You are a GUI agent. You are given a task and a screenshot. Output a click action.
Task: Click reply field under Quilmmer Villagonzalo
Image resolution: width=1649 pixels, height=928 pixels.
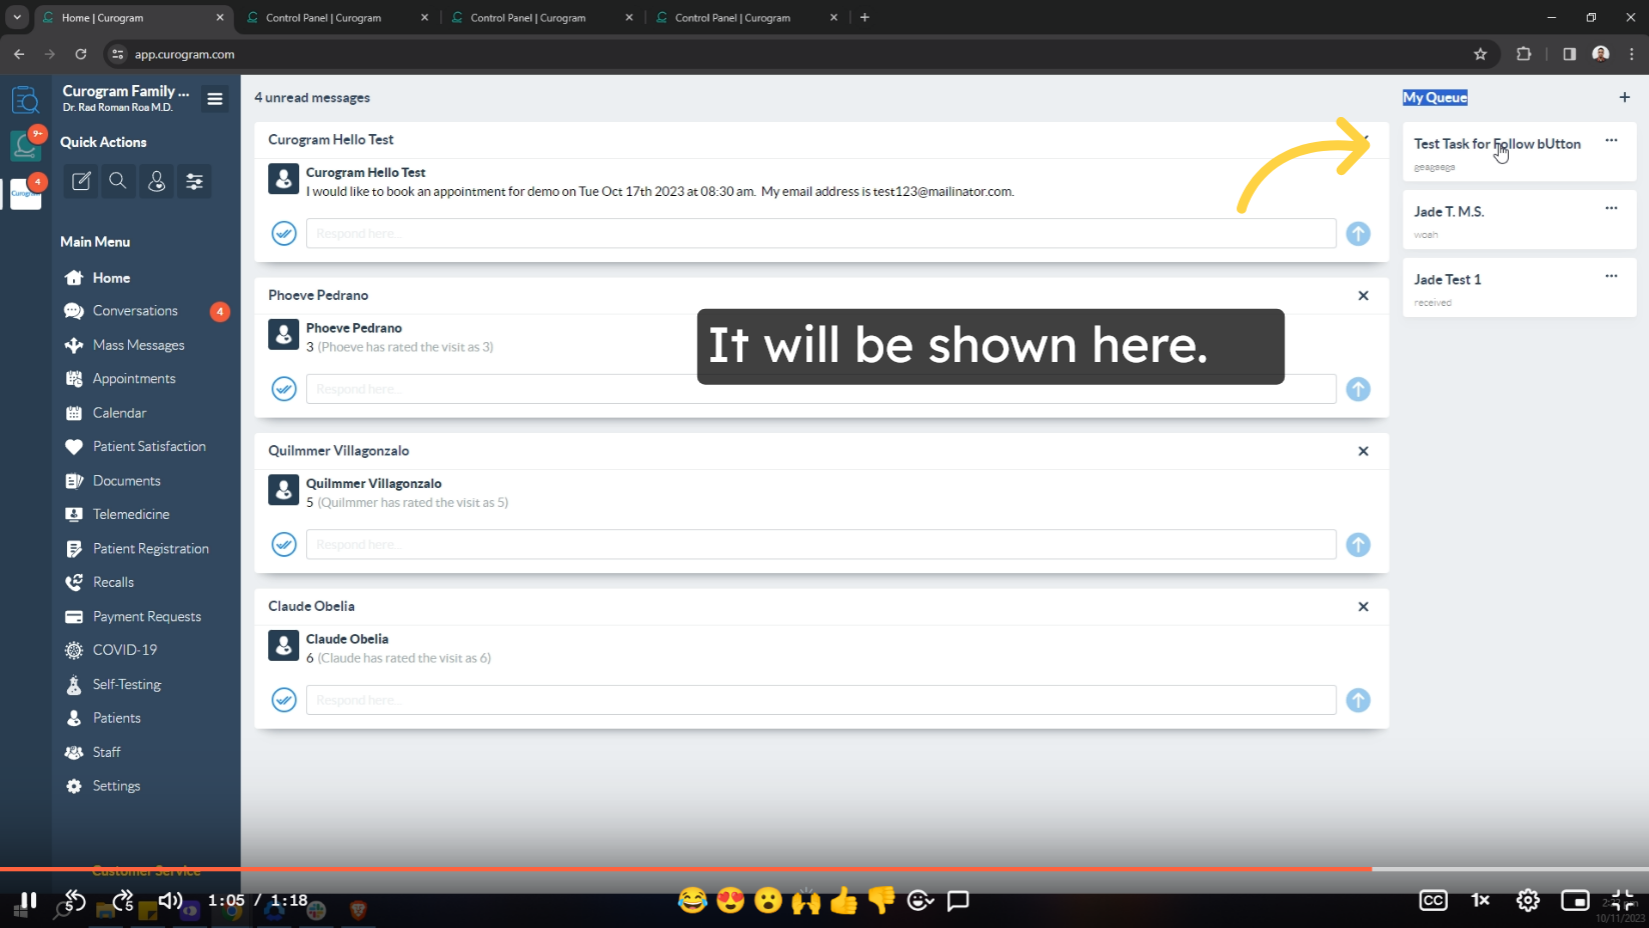[820, 545]
